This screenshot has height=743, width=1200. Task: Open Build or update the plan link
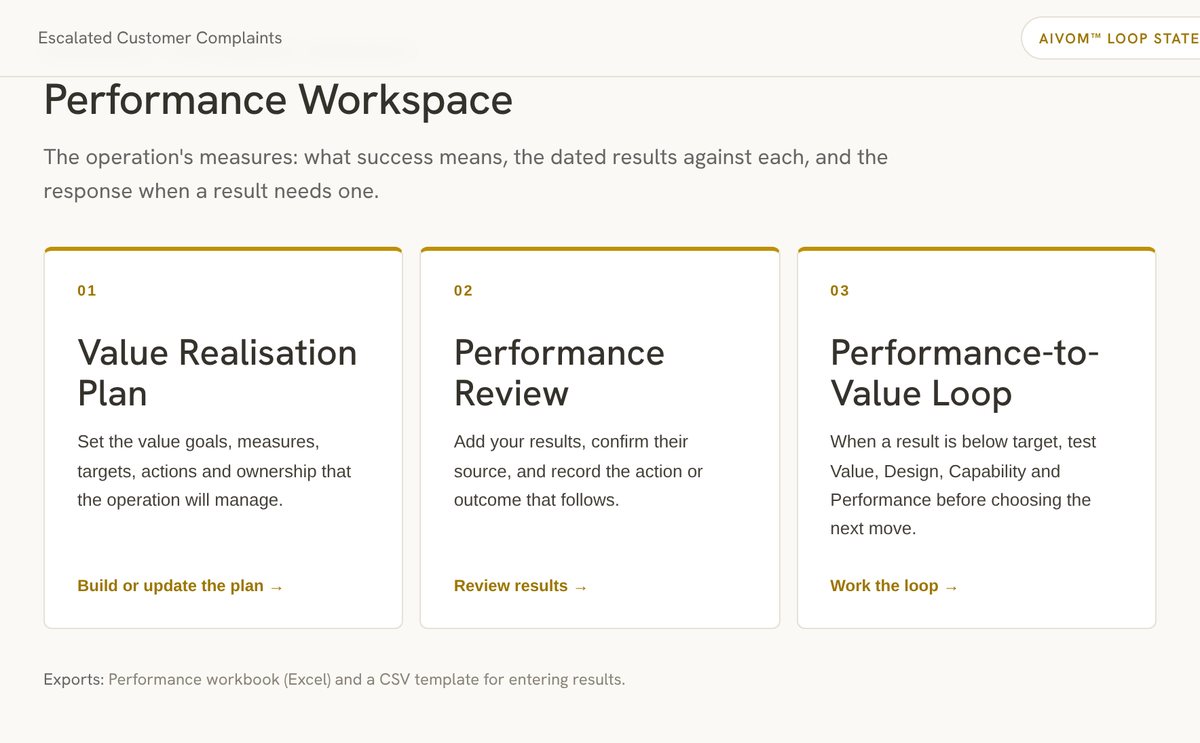[x=180, y=586]
